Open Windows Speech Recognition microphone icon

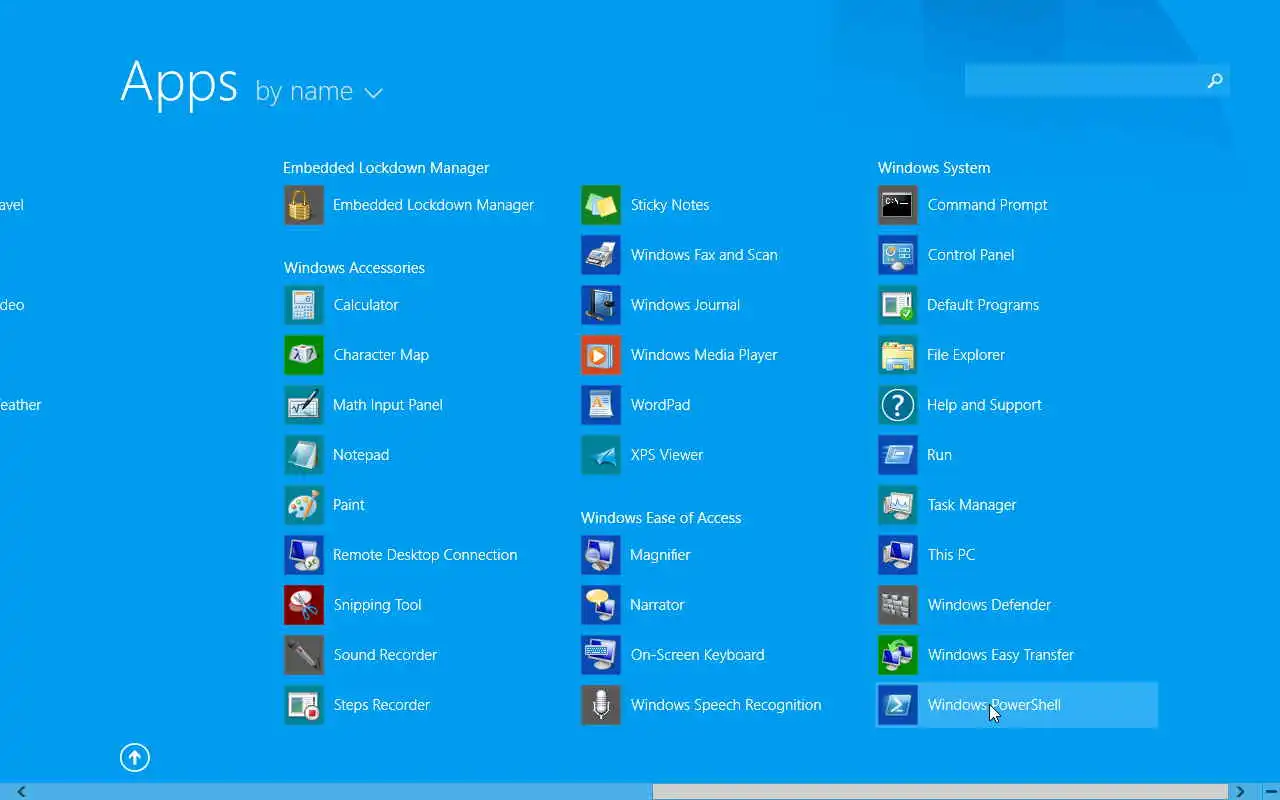[601, 705]
